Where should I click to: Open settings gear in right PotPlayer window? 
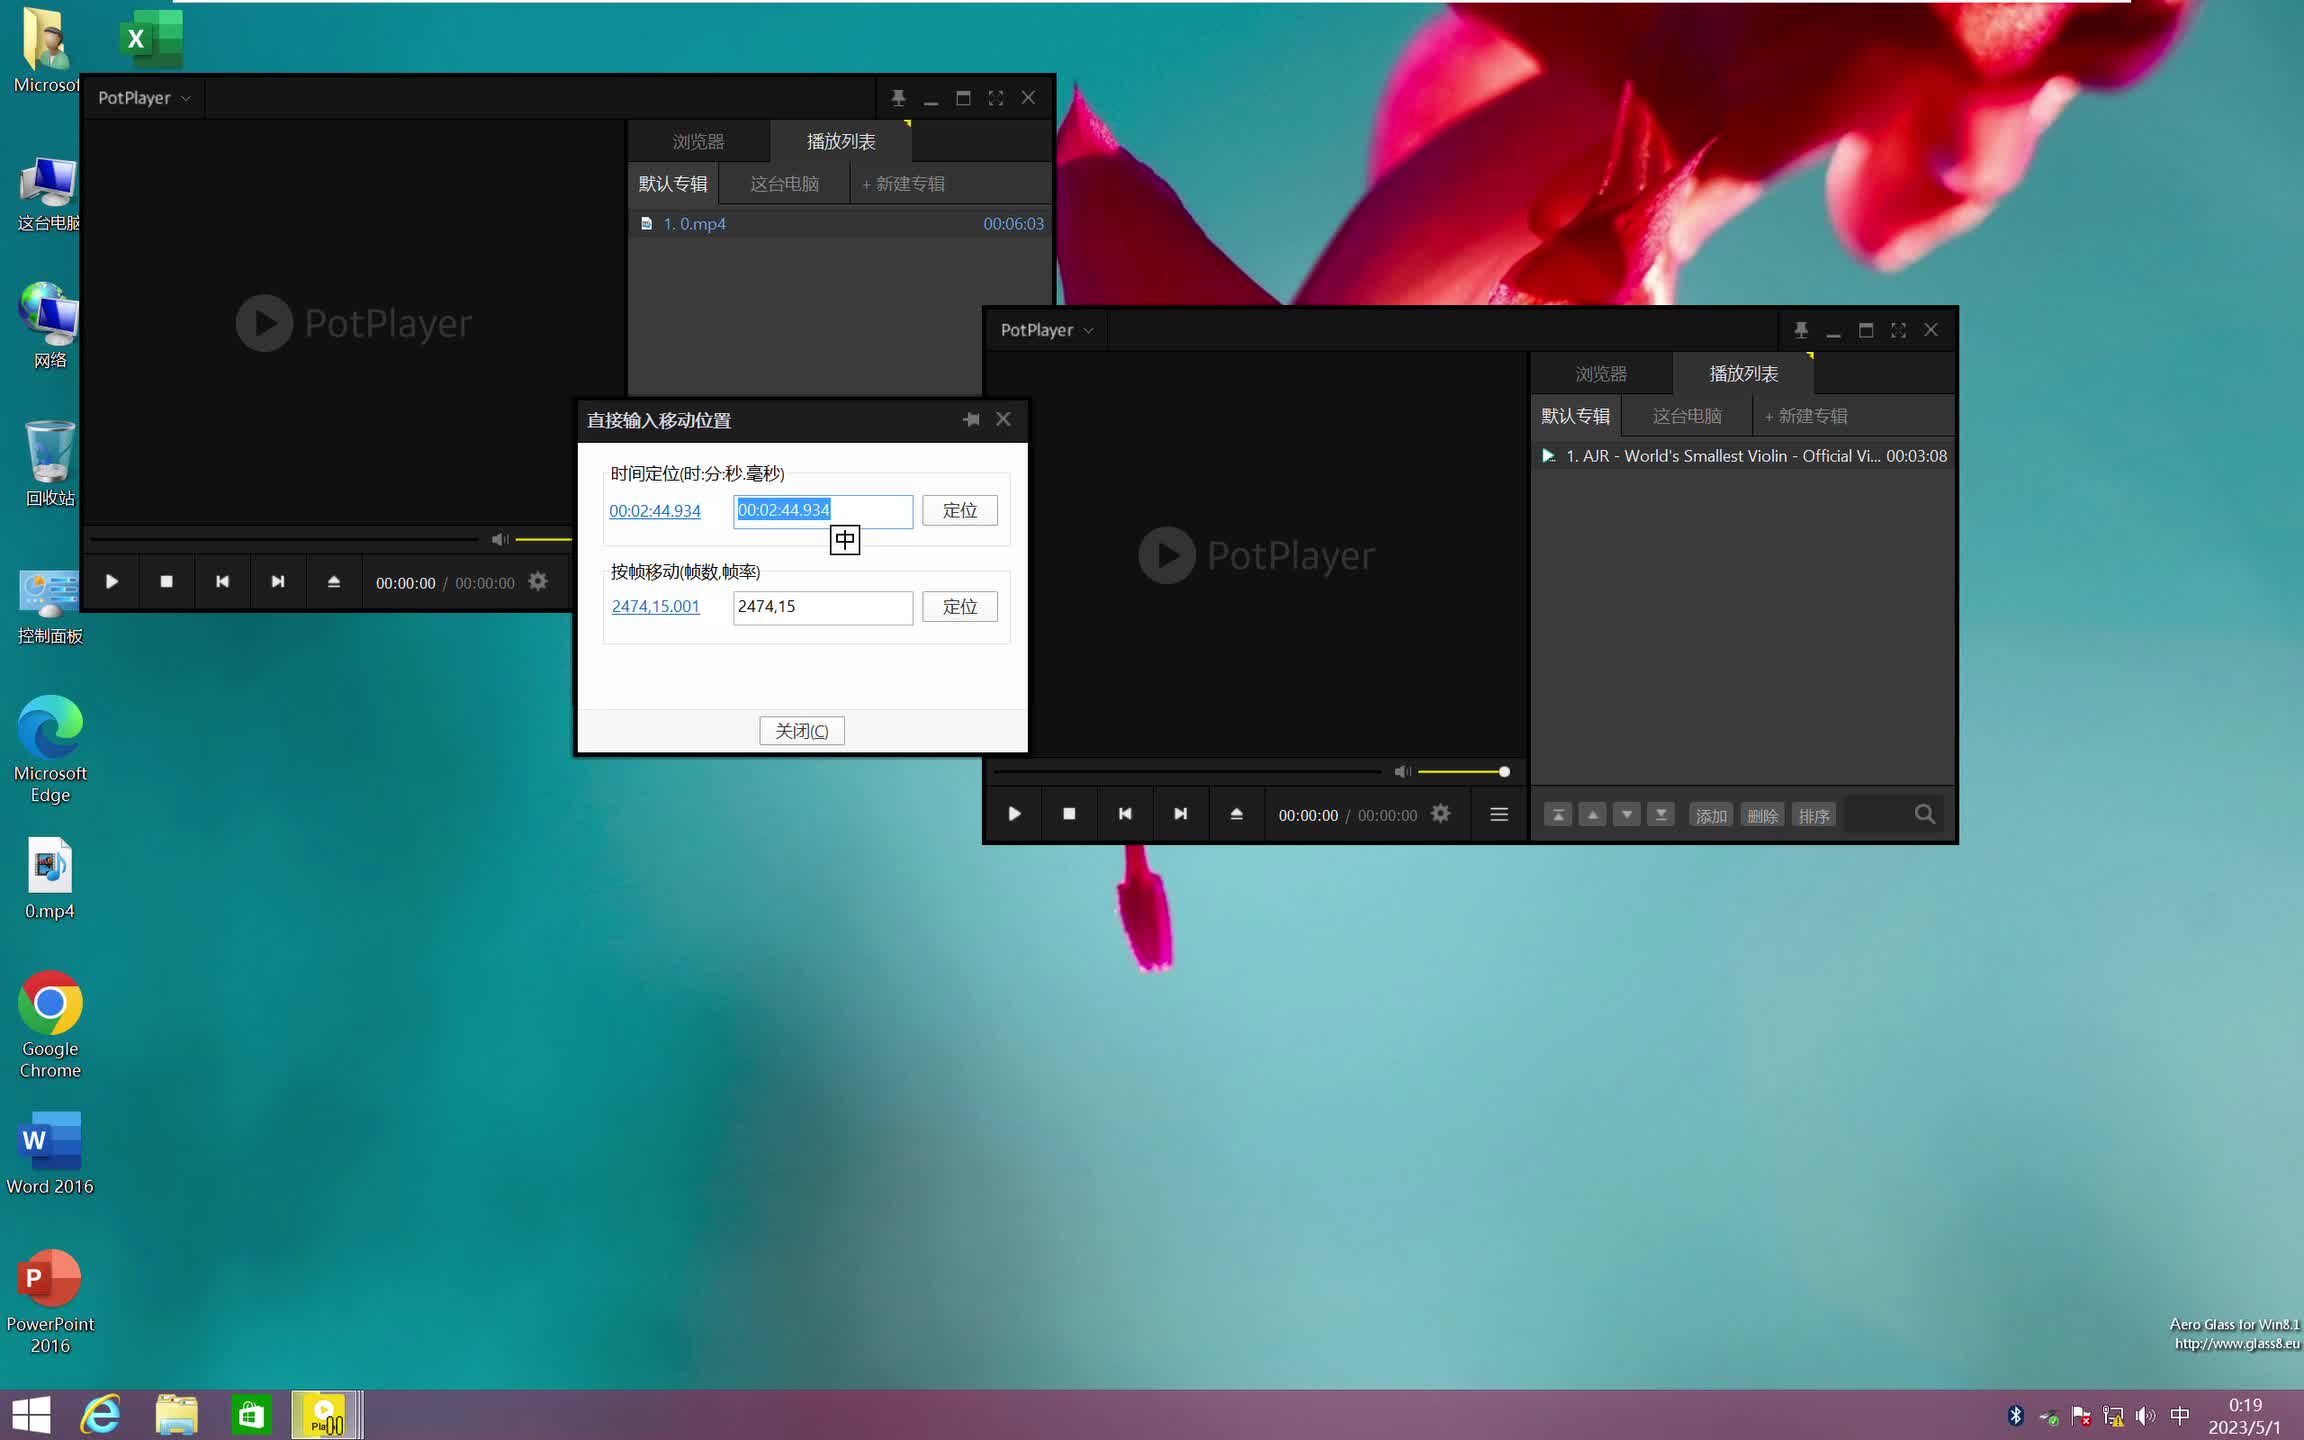pyautogui.click(x=1440, y=814)
